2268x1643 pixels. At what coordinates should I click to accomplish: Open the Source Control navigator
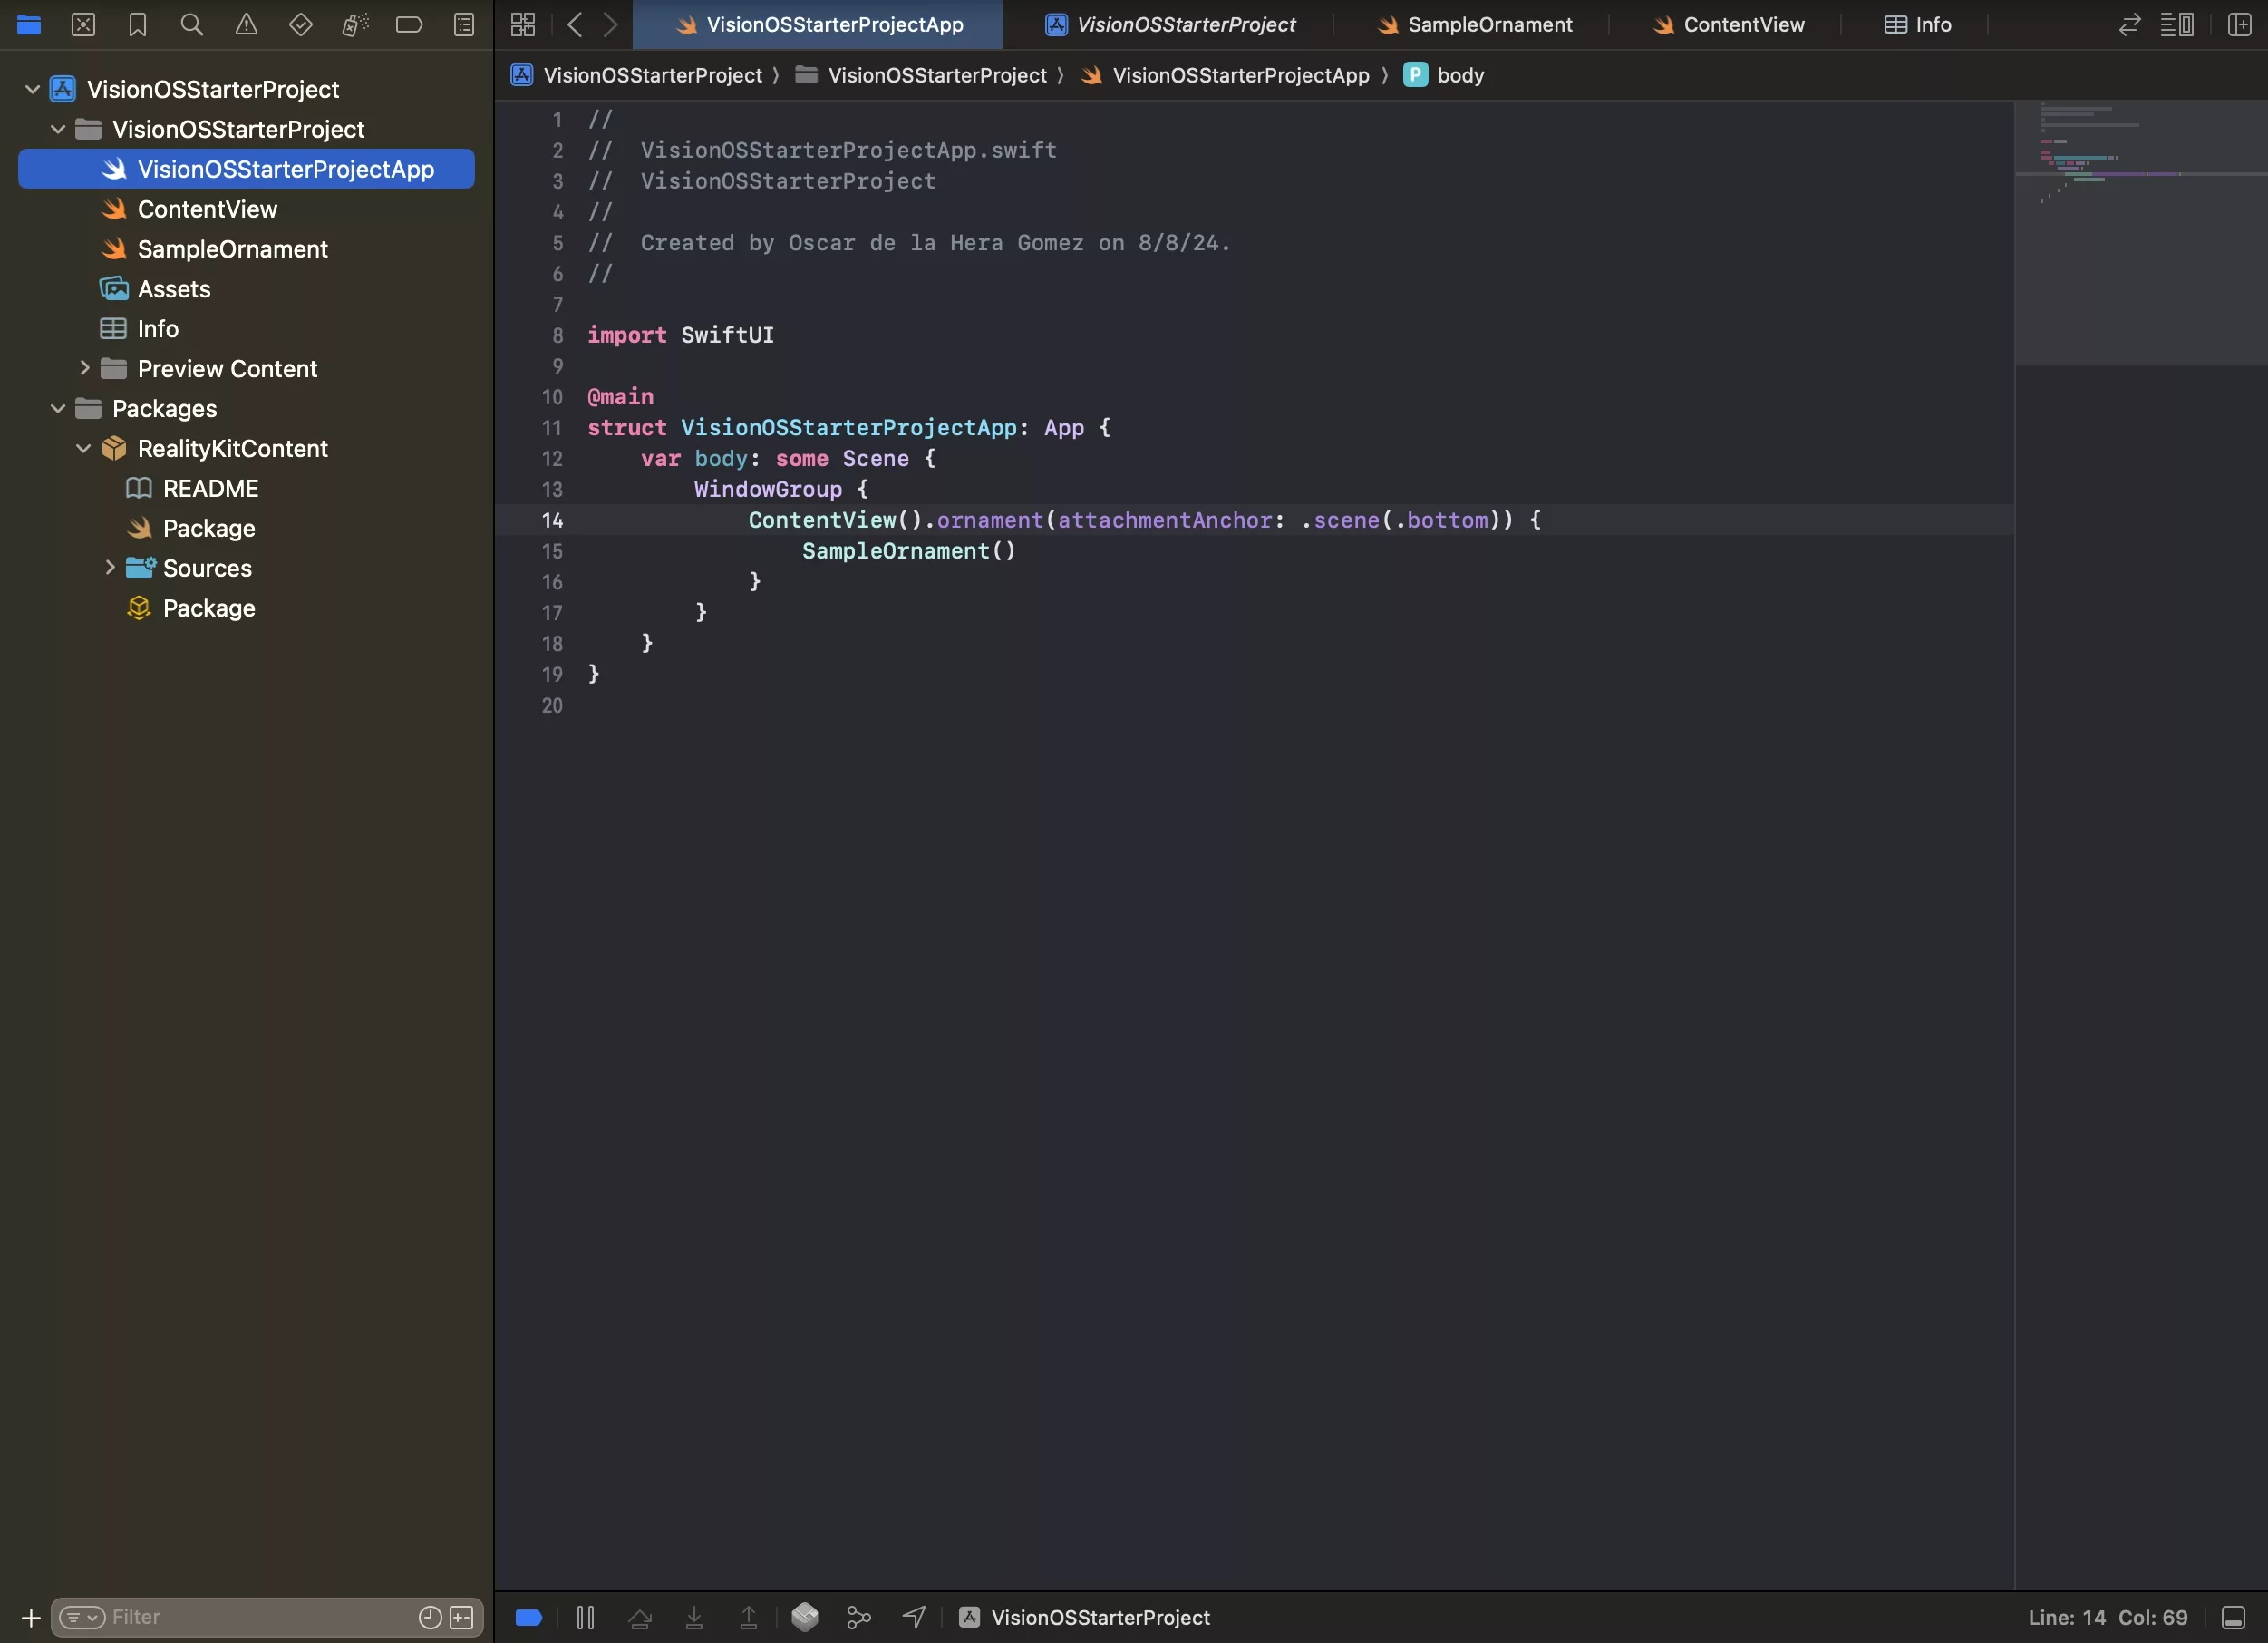tap(83, 25)
